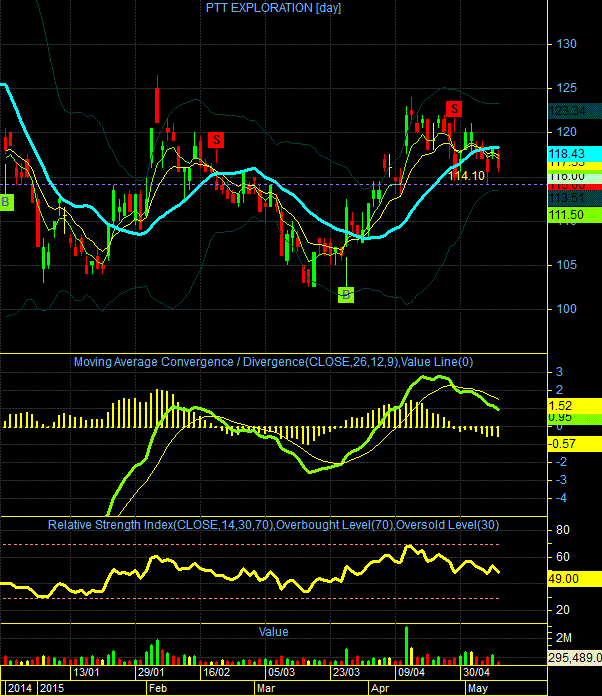
Task: Click the -3 MACD axis label
Action: pyautogui.click(x=562, y=480)
